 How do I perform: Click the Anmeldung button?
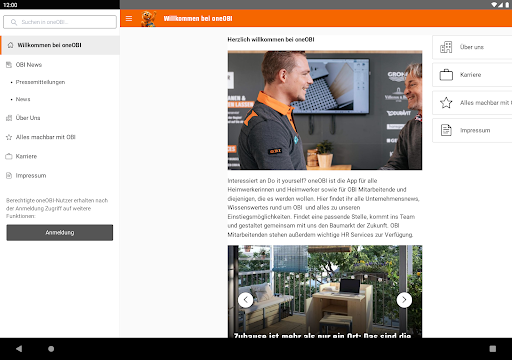tap(60, 232)
